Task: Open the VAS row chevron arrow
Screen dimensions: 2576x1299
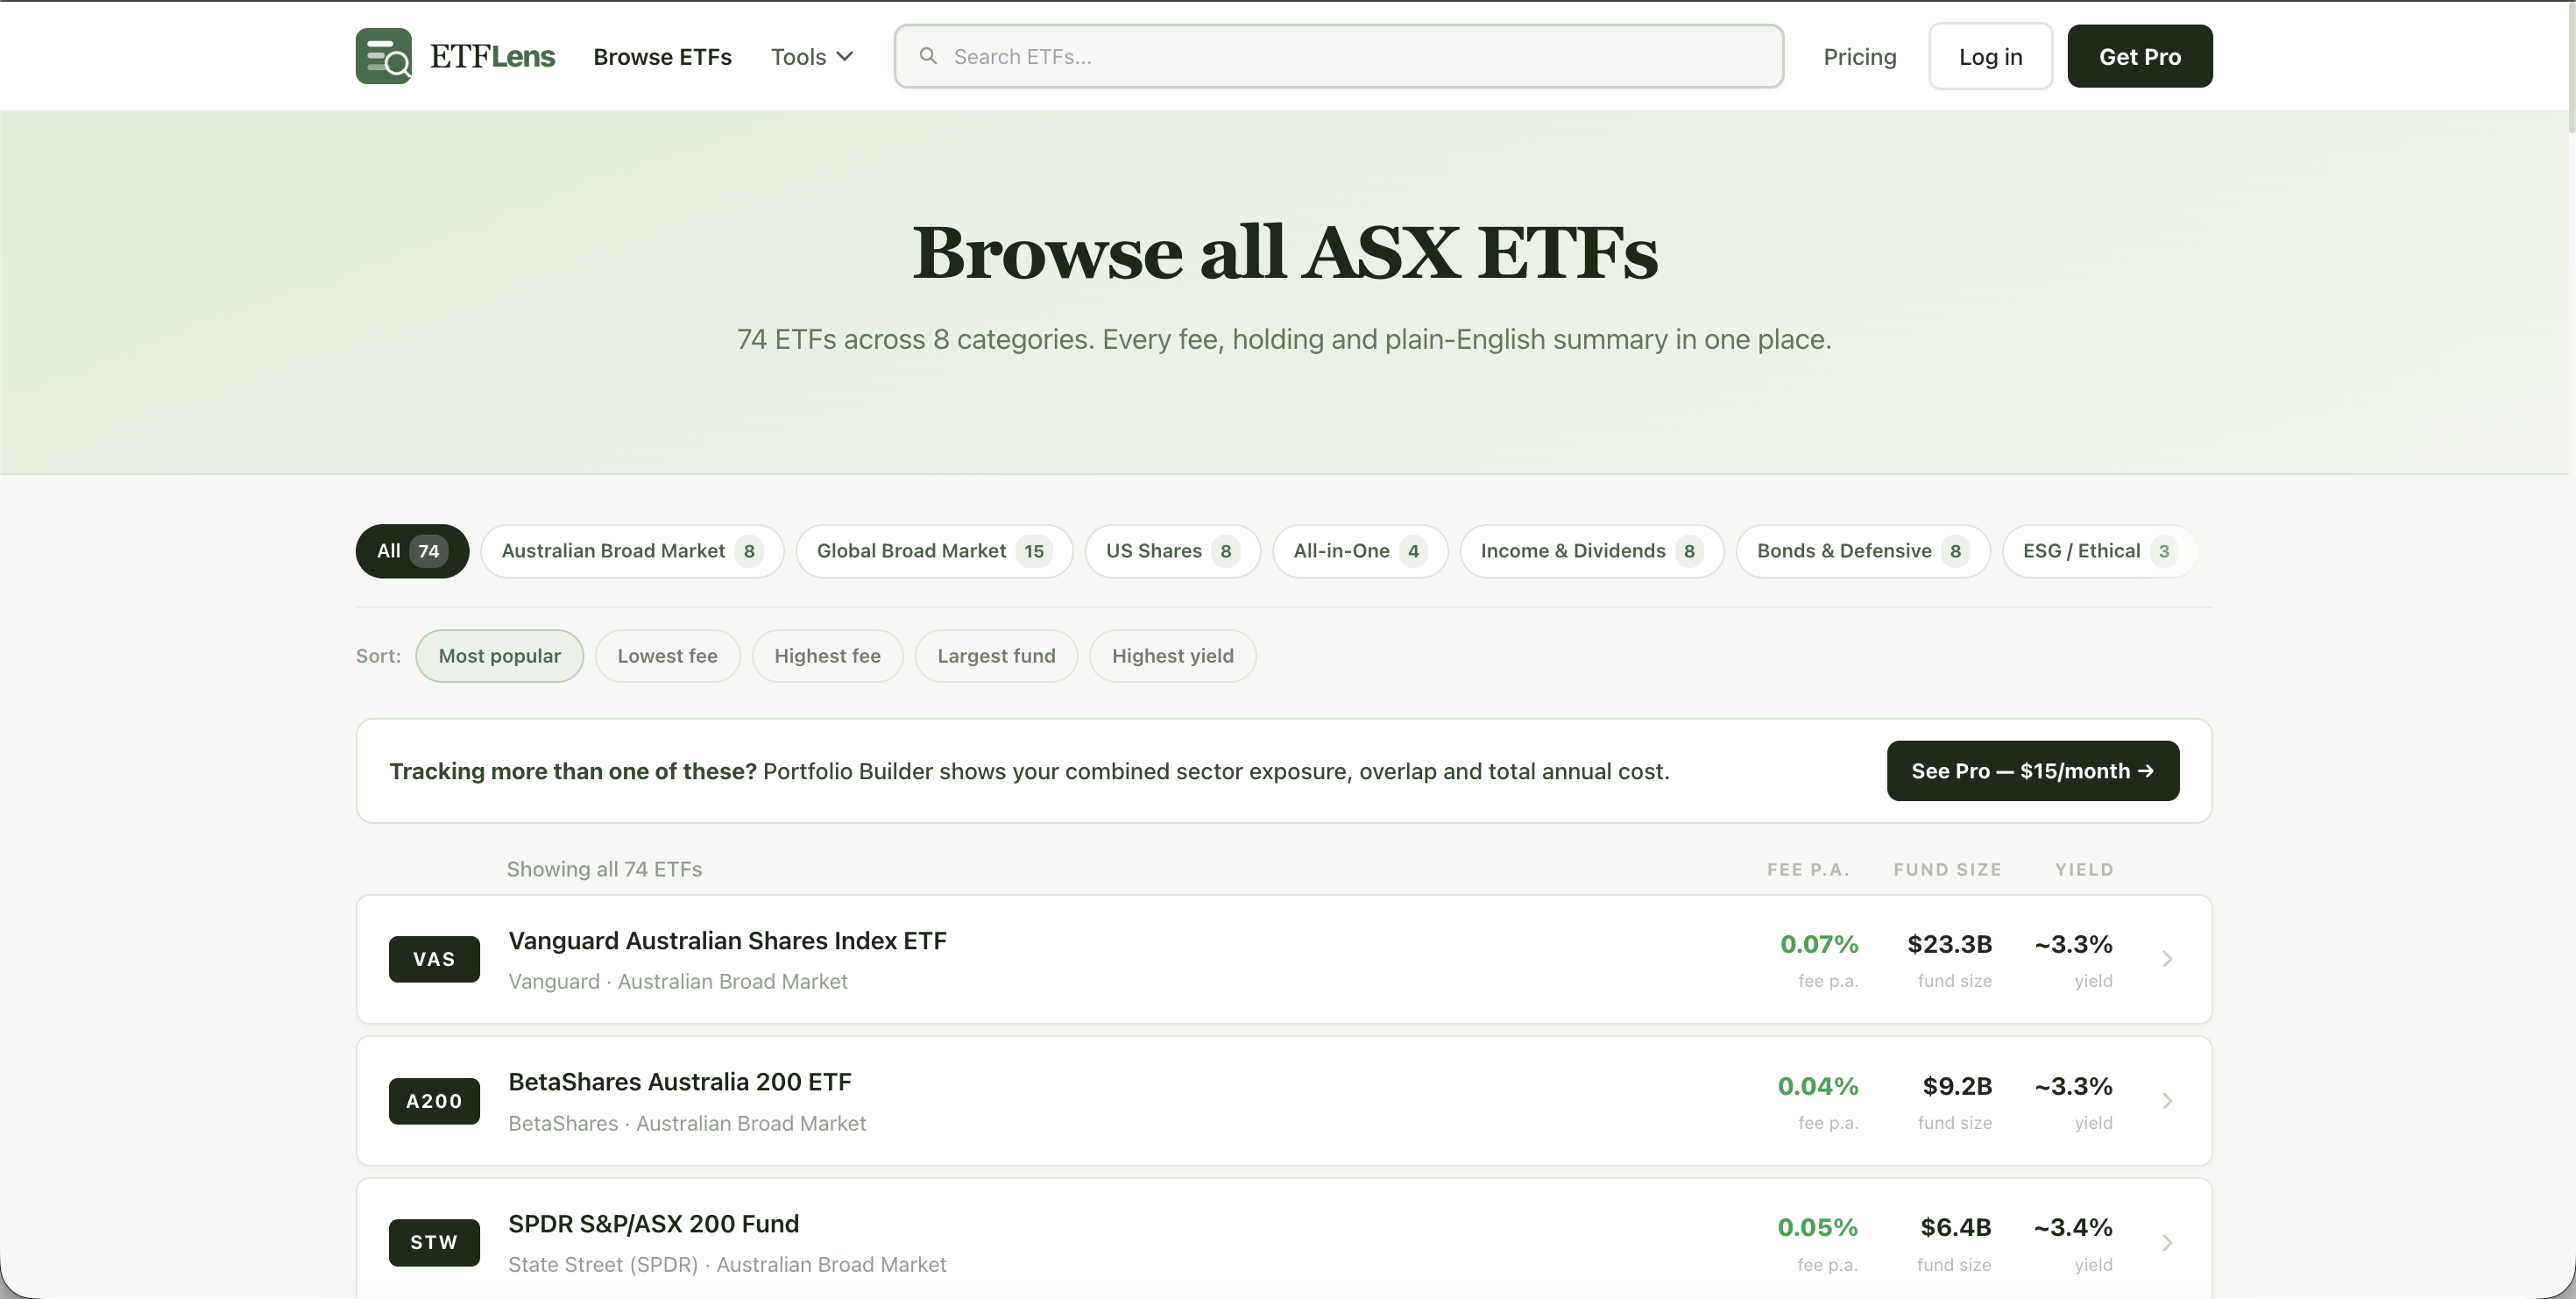Action: point(2166,959)
